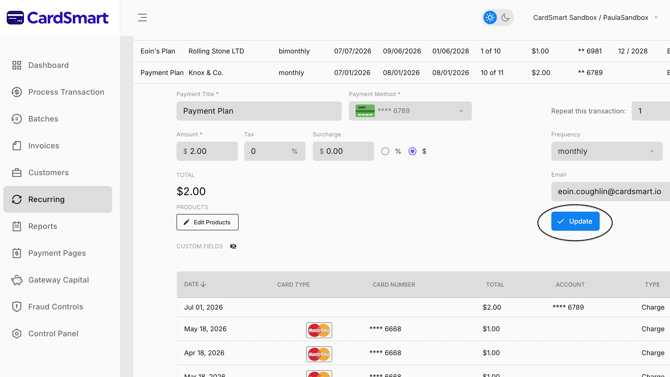670x377 pixels.
Task: Click the Update button
Action: (x=575, y=221)
